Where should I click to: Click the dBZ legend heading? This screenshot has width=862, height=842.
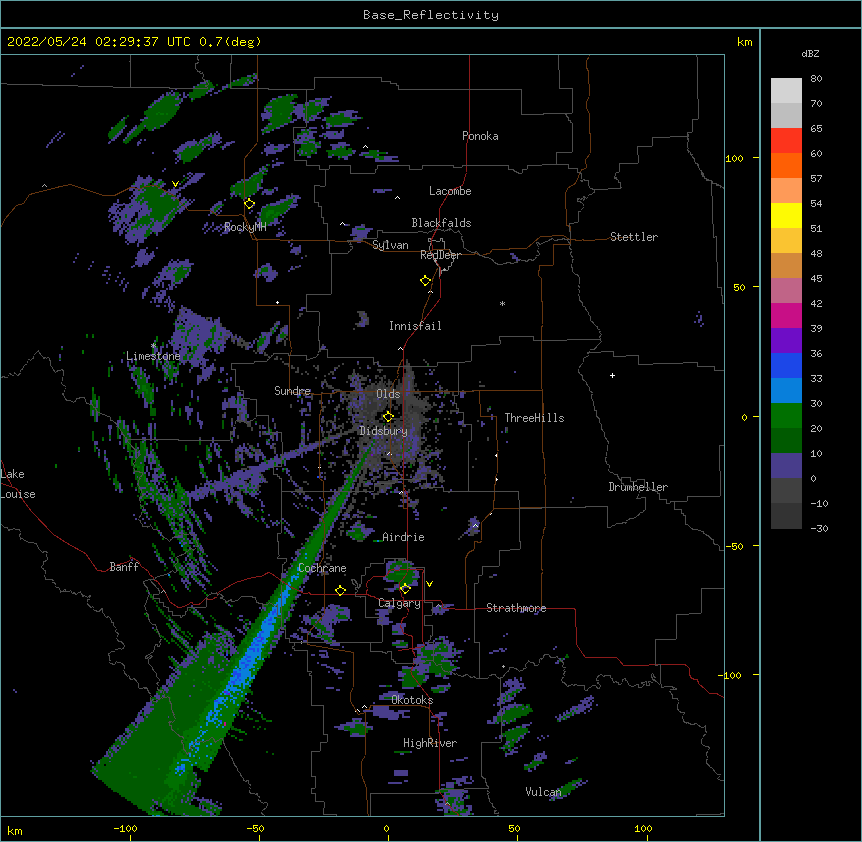810,53
